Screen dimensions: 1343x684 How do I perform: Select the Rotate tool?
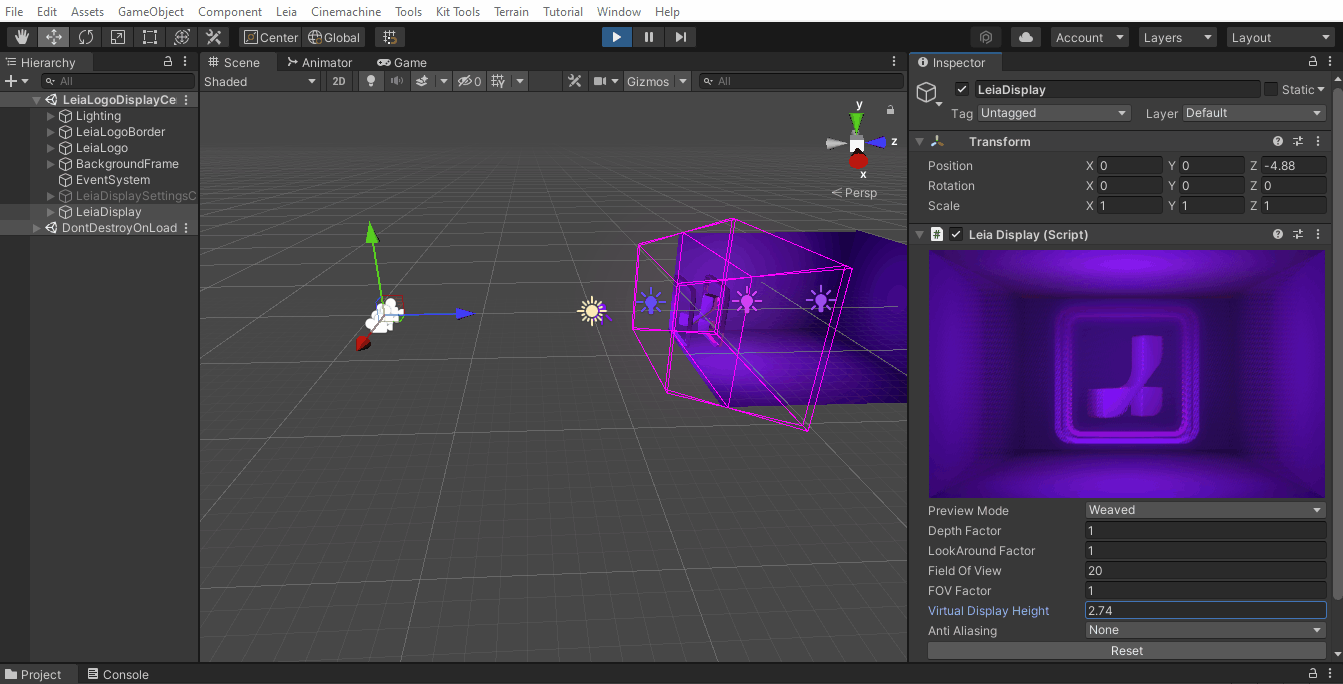(x=86, y=37)
